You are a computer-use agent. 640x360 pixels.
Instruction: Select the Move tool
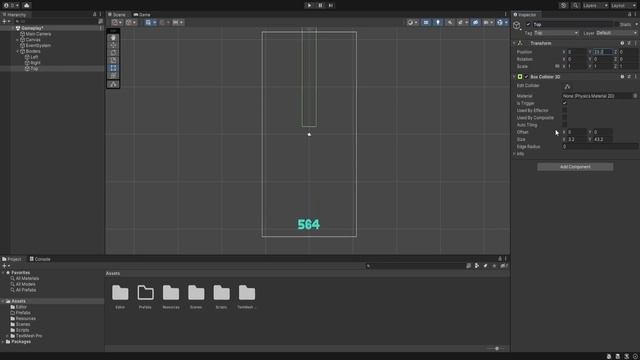point(113,45)
